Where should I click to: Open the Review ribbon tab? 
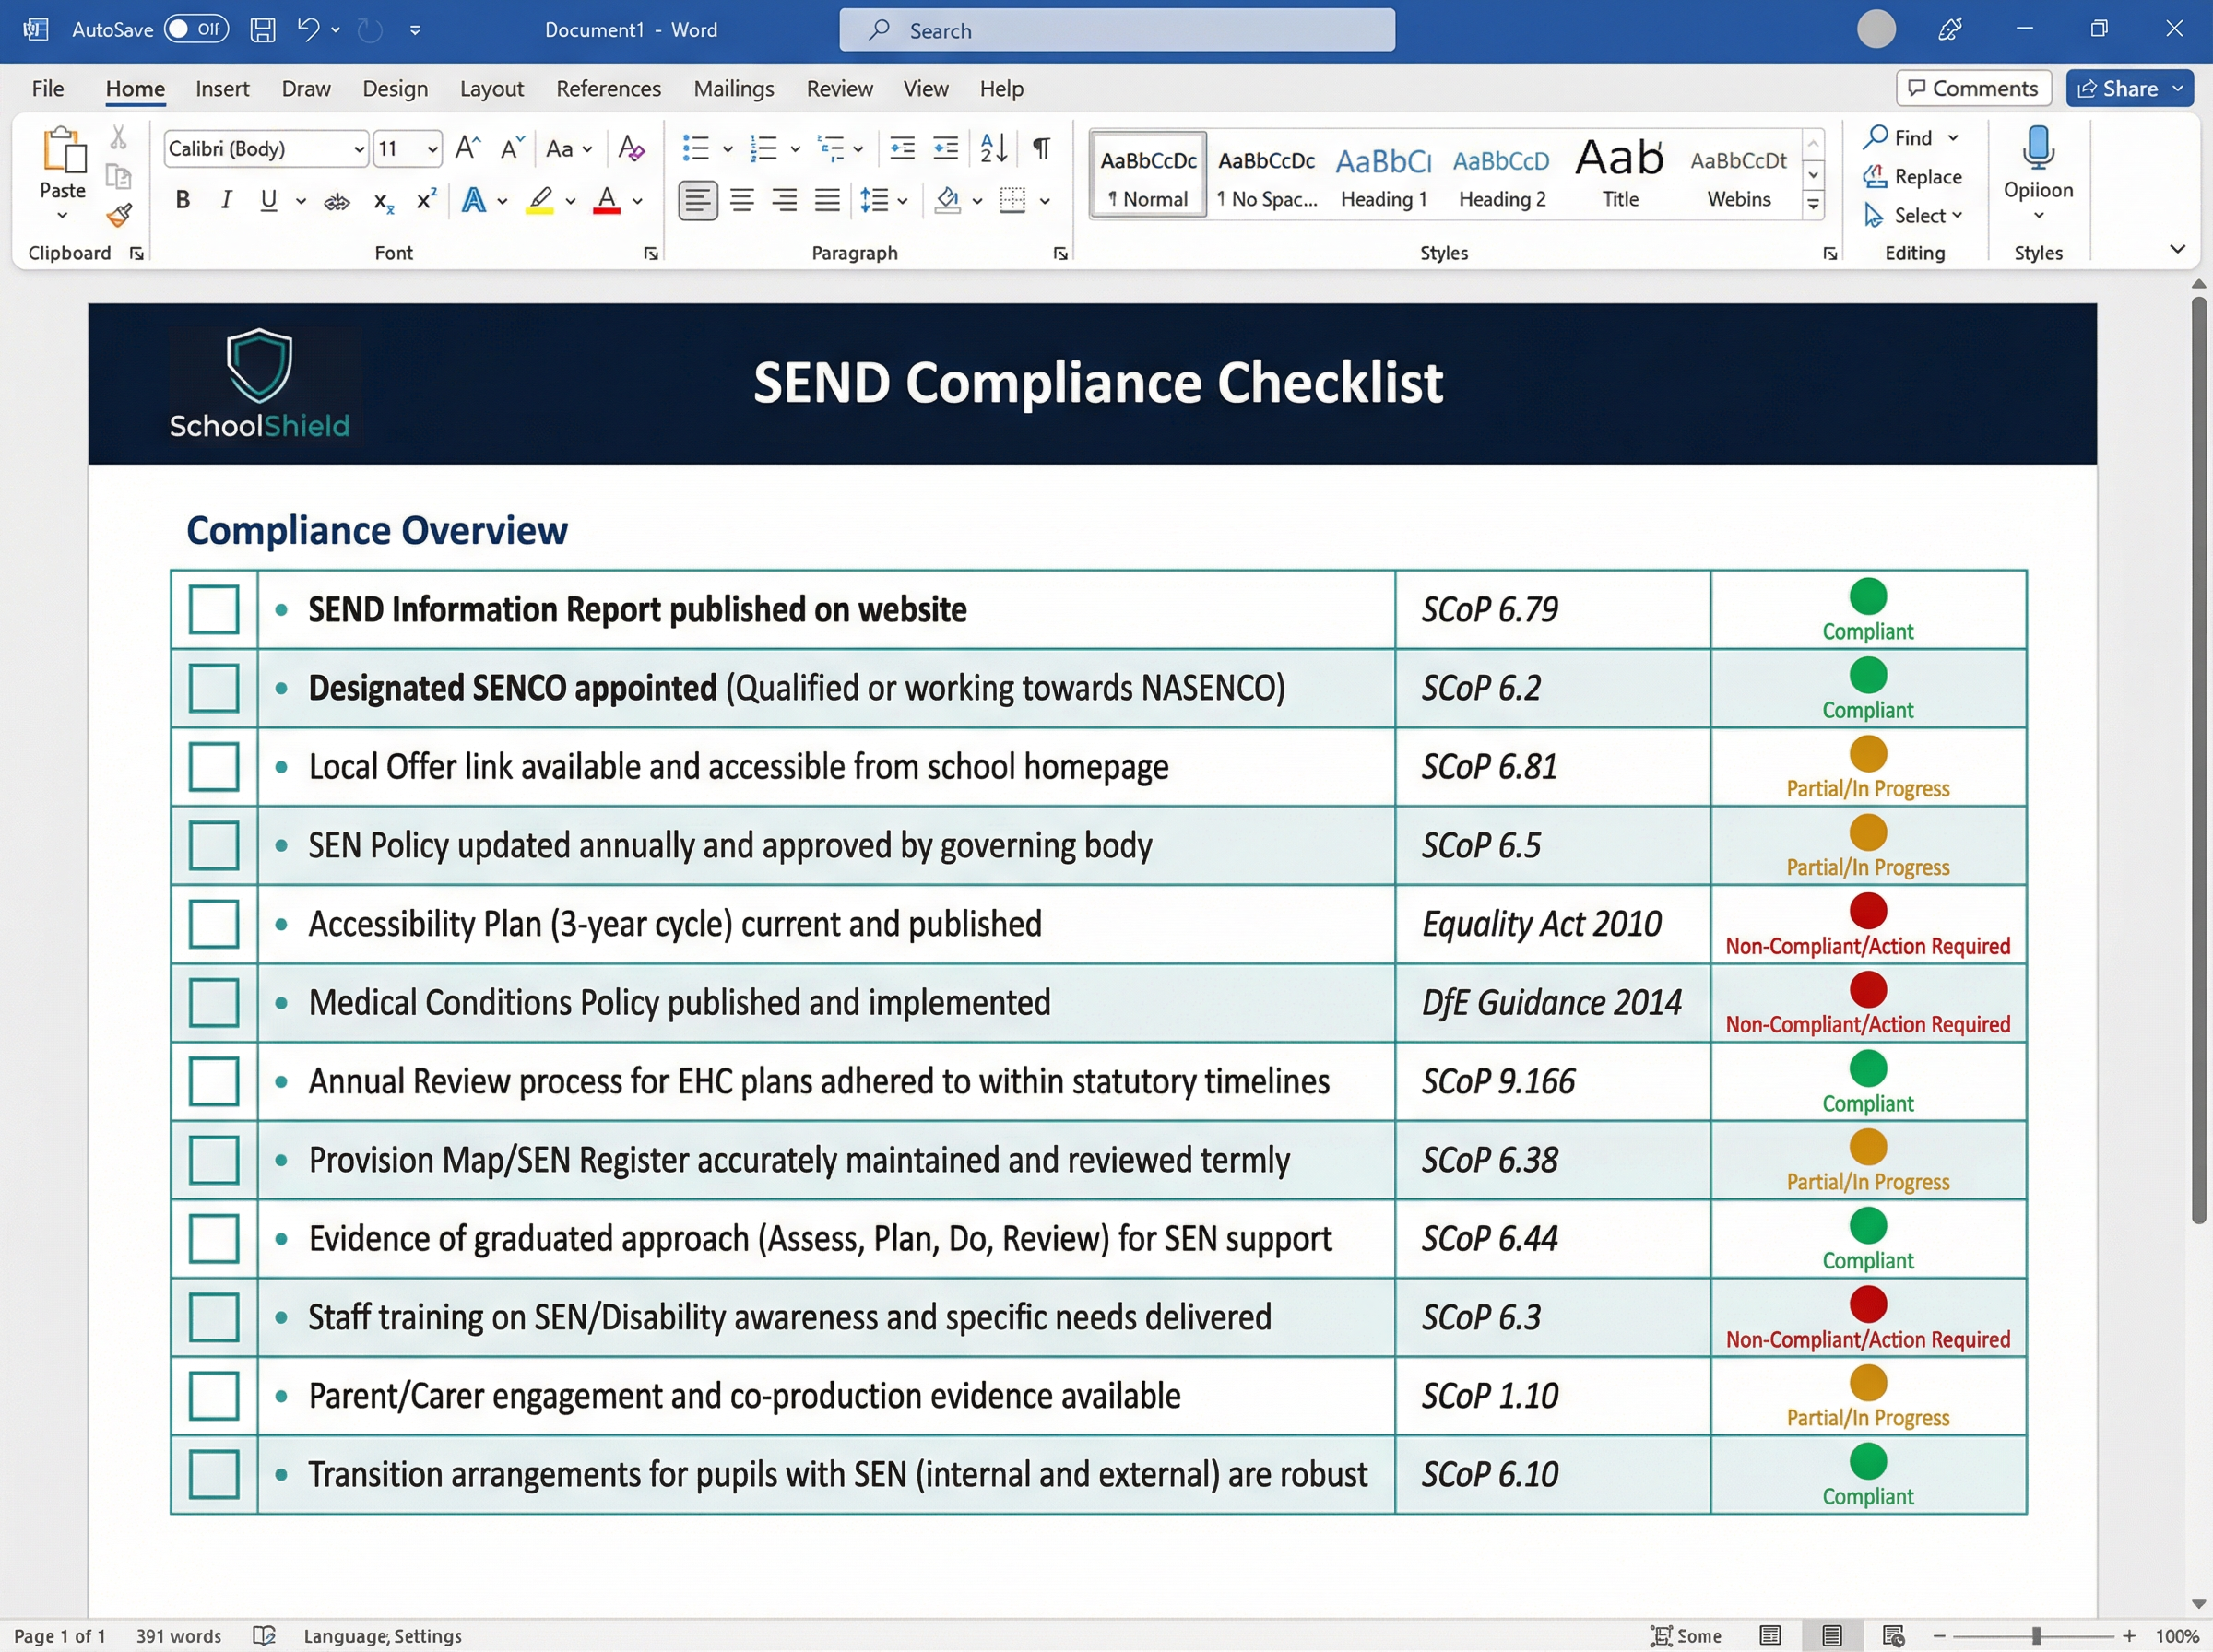click(x=838, y=88)
